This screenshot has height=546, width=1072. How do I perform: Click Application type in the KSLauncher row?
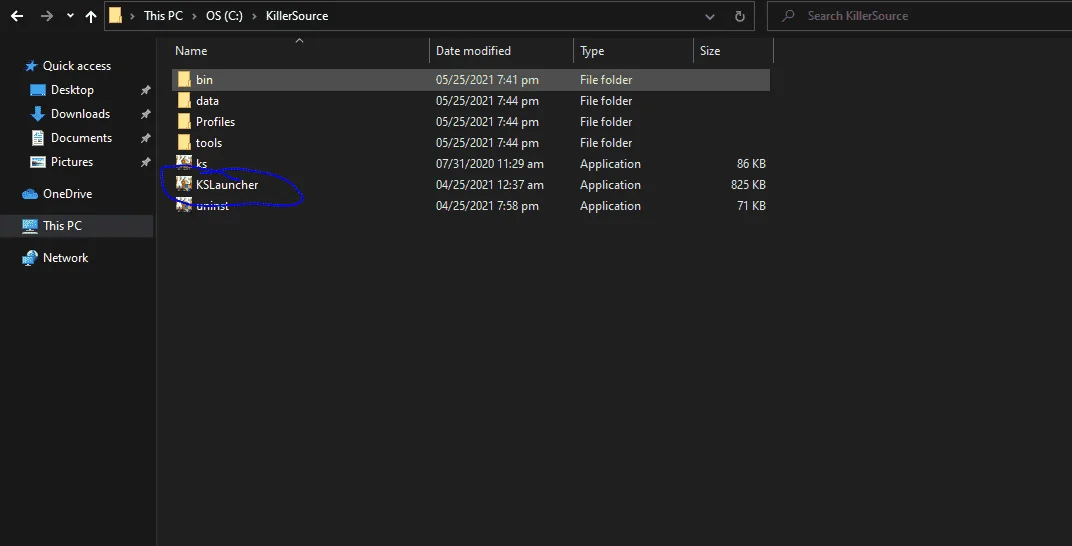click(x=610, y=185)
